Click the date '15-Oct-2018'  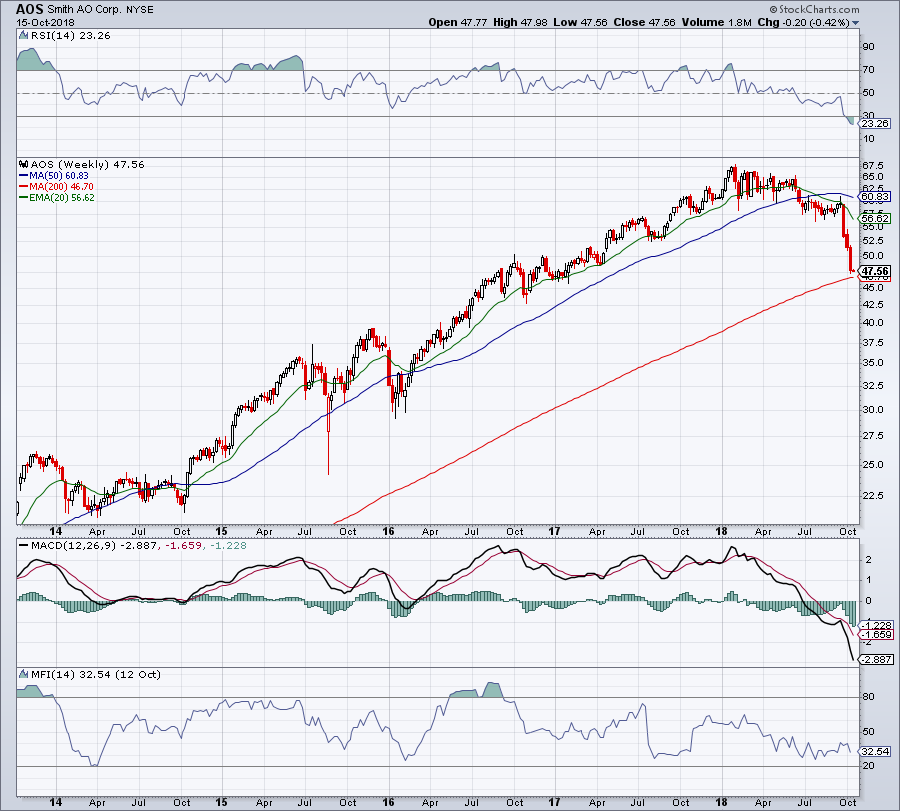pyautogui.click(x=46, y=23)
